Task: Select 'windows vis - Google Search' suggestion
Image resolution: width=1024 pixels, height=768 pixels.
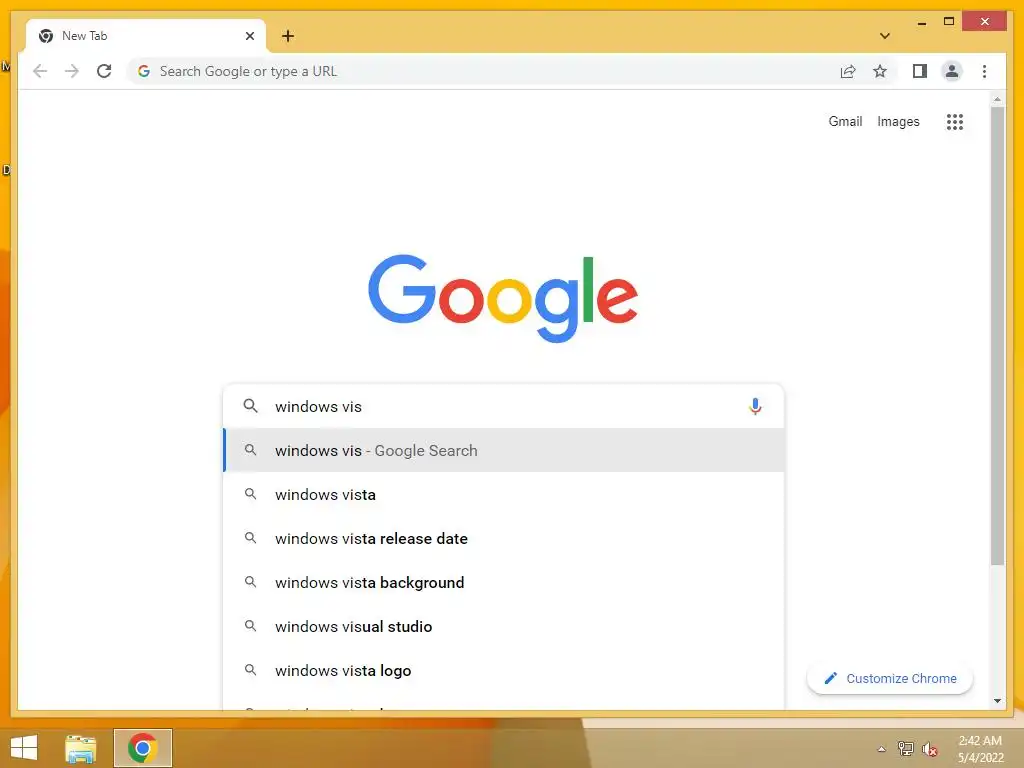Action: tap(504, 451)
